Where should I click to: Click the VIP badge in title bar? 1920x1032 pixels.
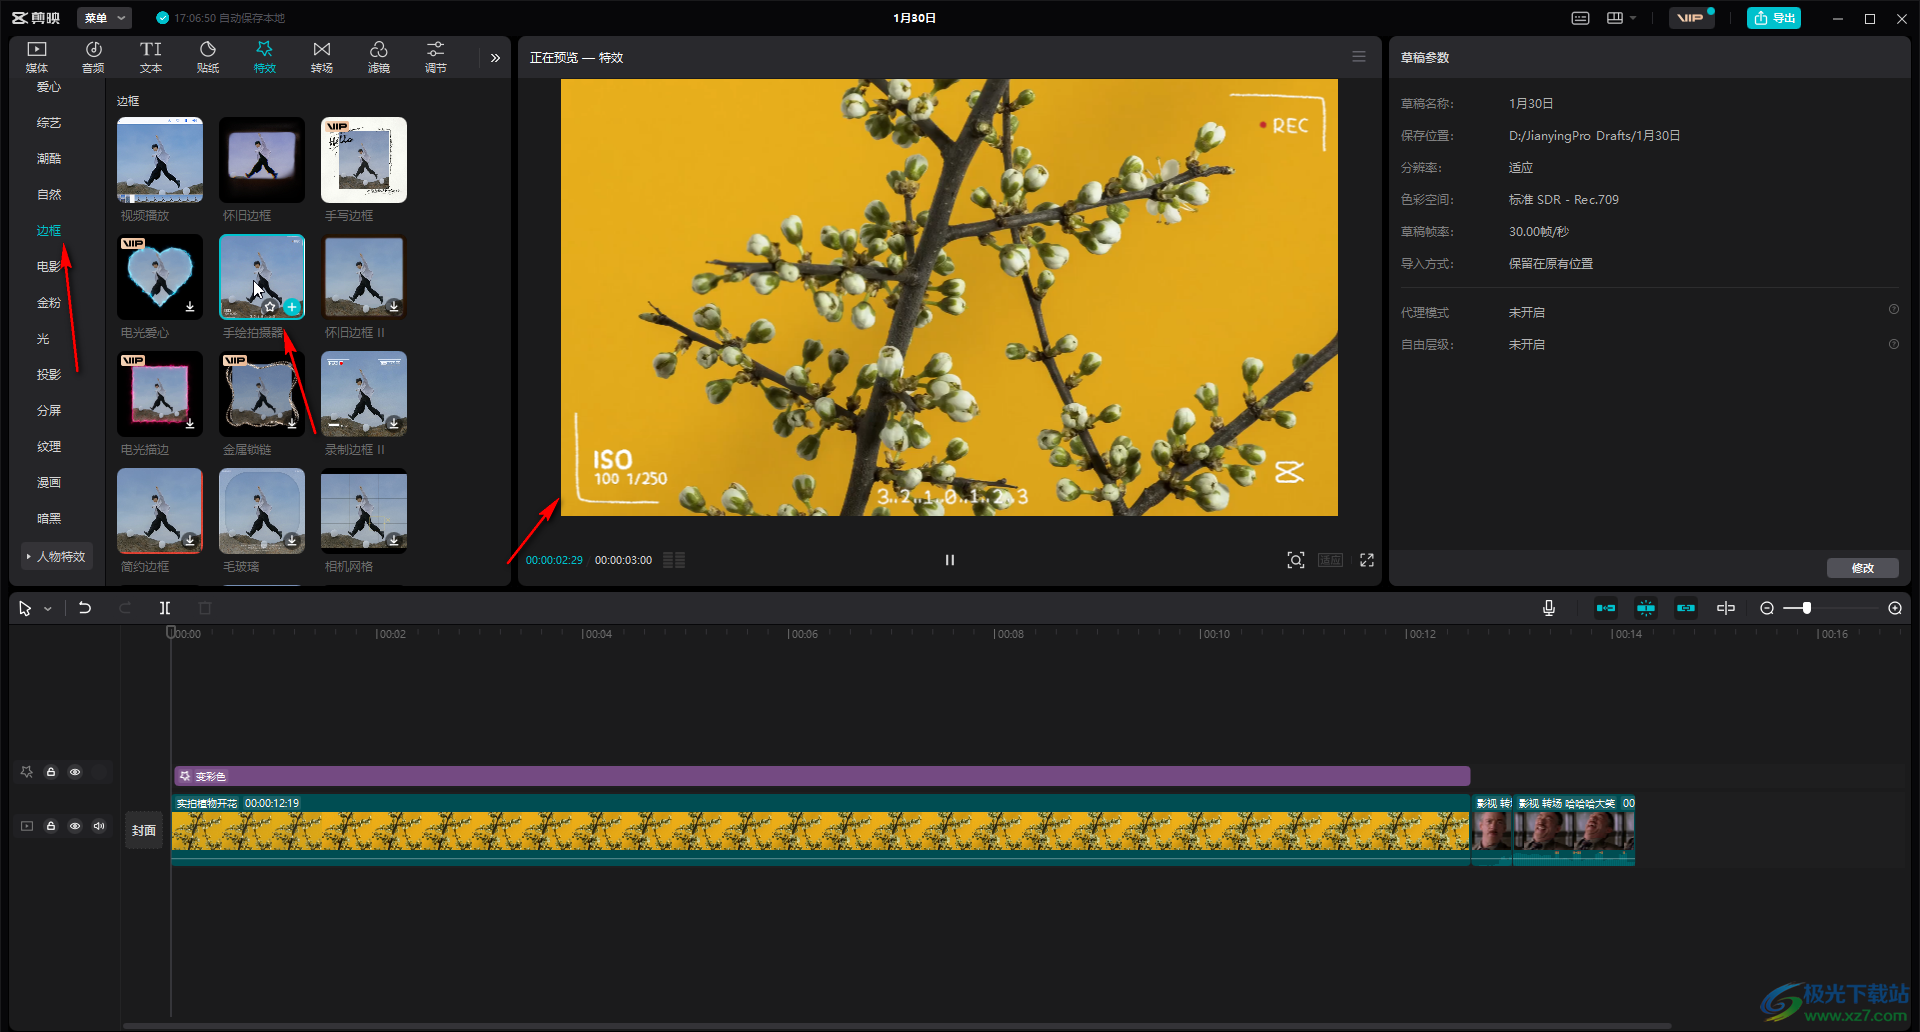pyautogui.click(x=1691, y=18)
